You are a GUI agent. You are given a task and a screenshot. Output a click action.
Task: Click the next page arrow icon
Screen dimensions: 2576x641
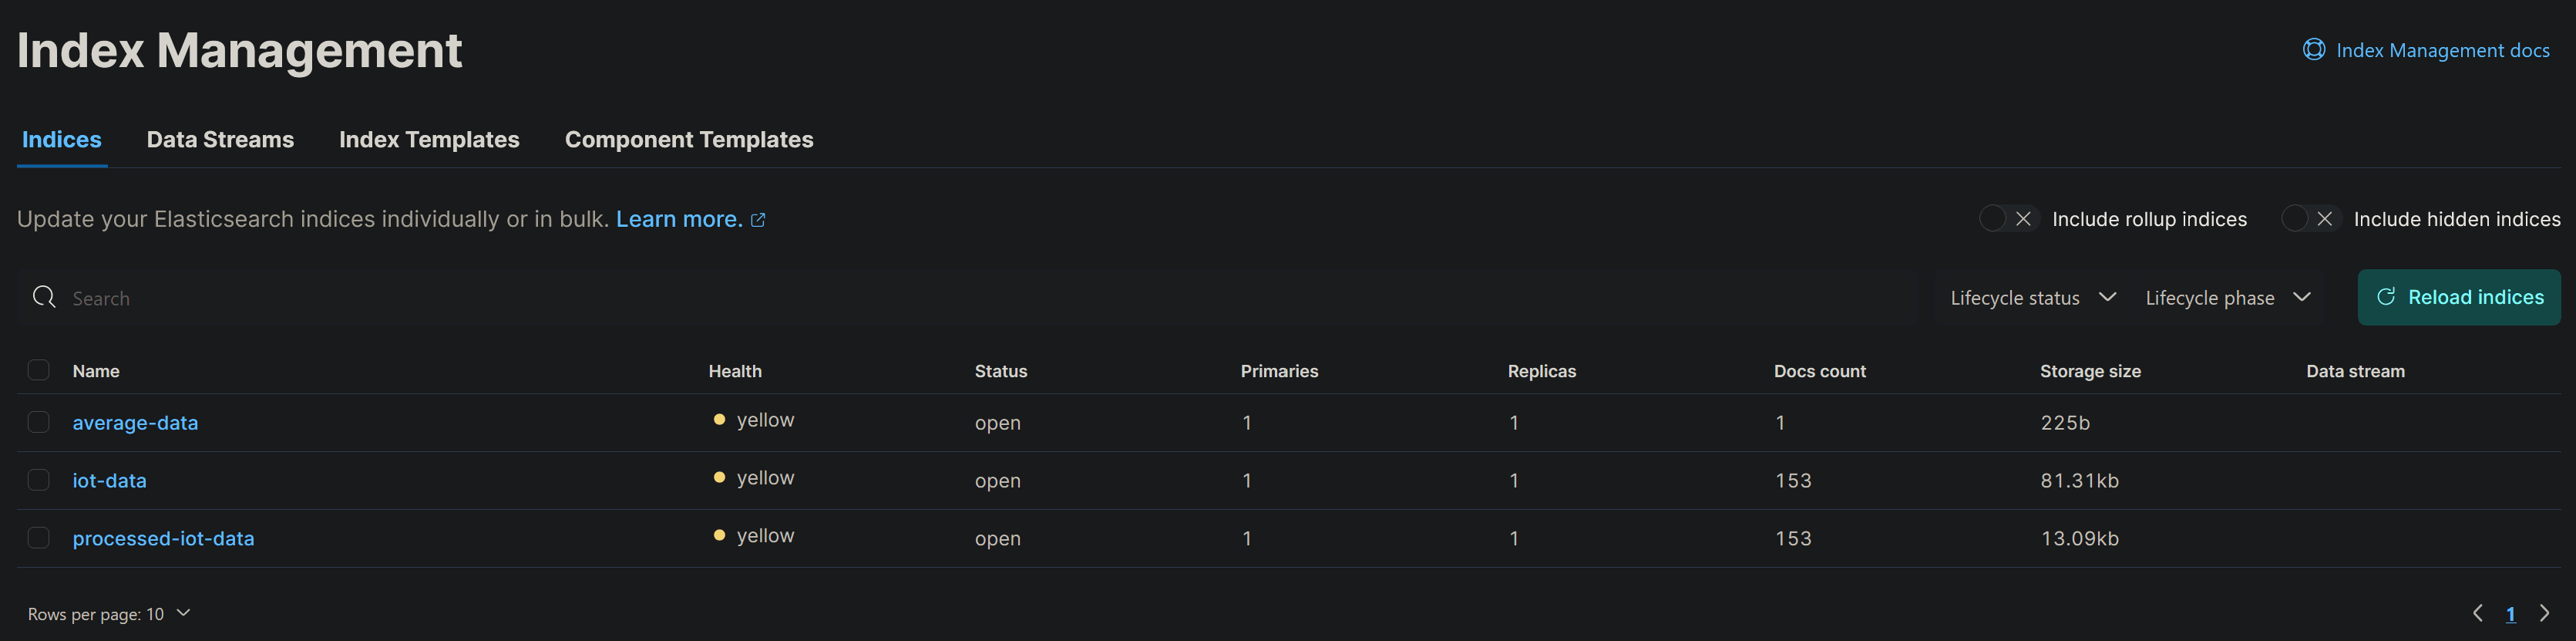pyautogui.click(x=2545, y=613)
